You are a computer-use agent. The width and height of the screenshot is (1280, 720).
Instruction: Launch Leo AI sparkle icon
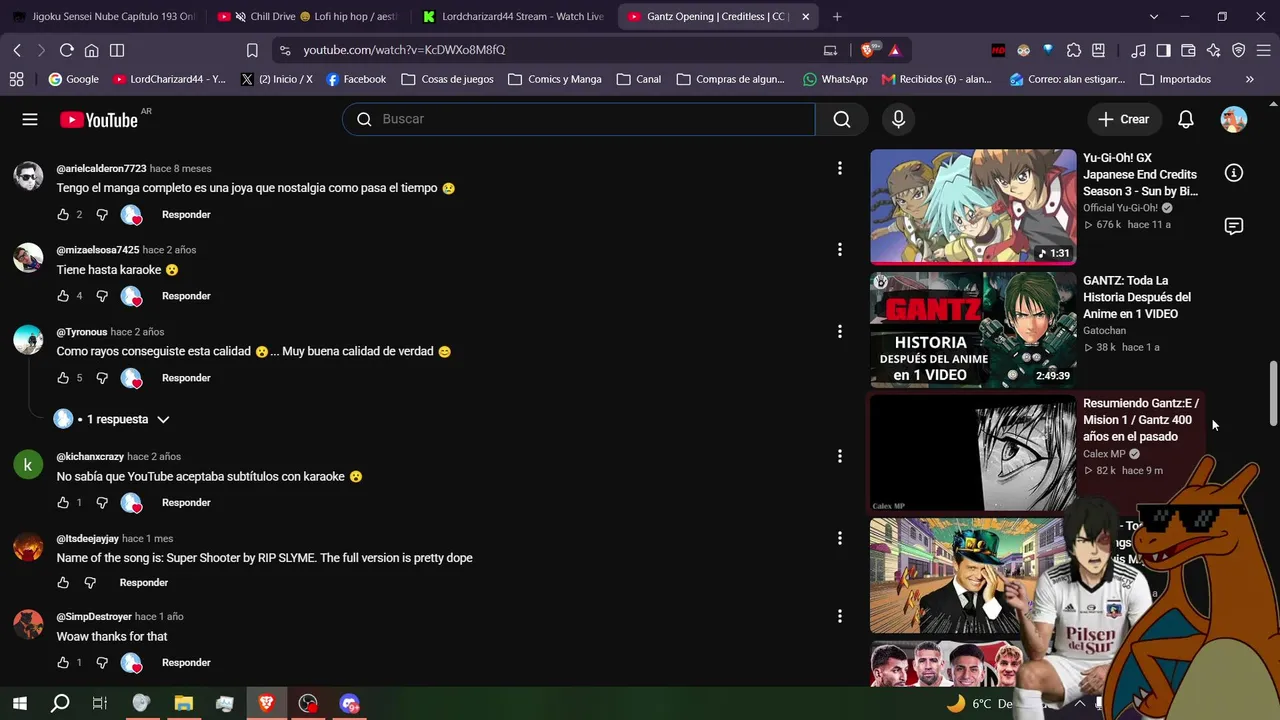1213,50
